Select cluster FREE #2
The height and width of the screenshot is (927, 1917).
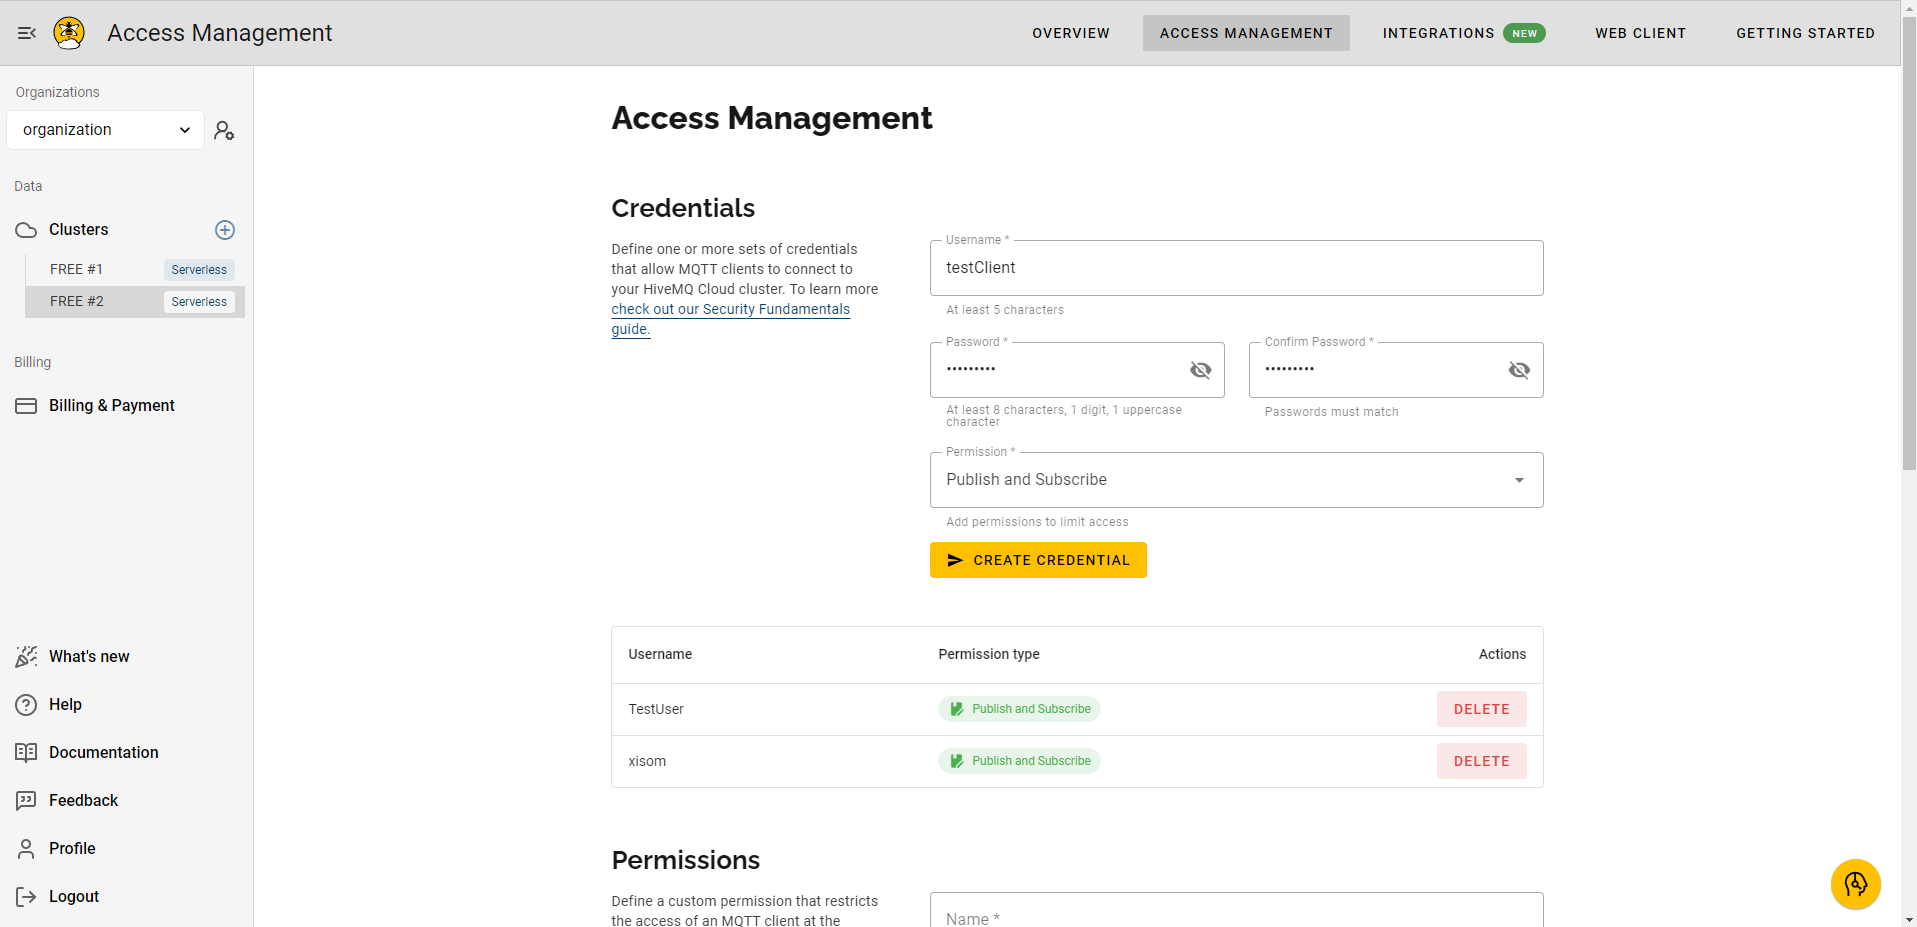pos(135,302)
